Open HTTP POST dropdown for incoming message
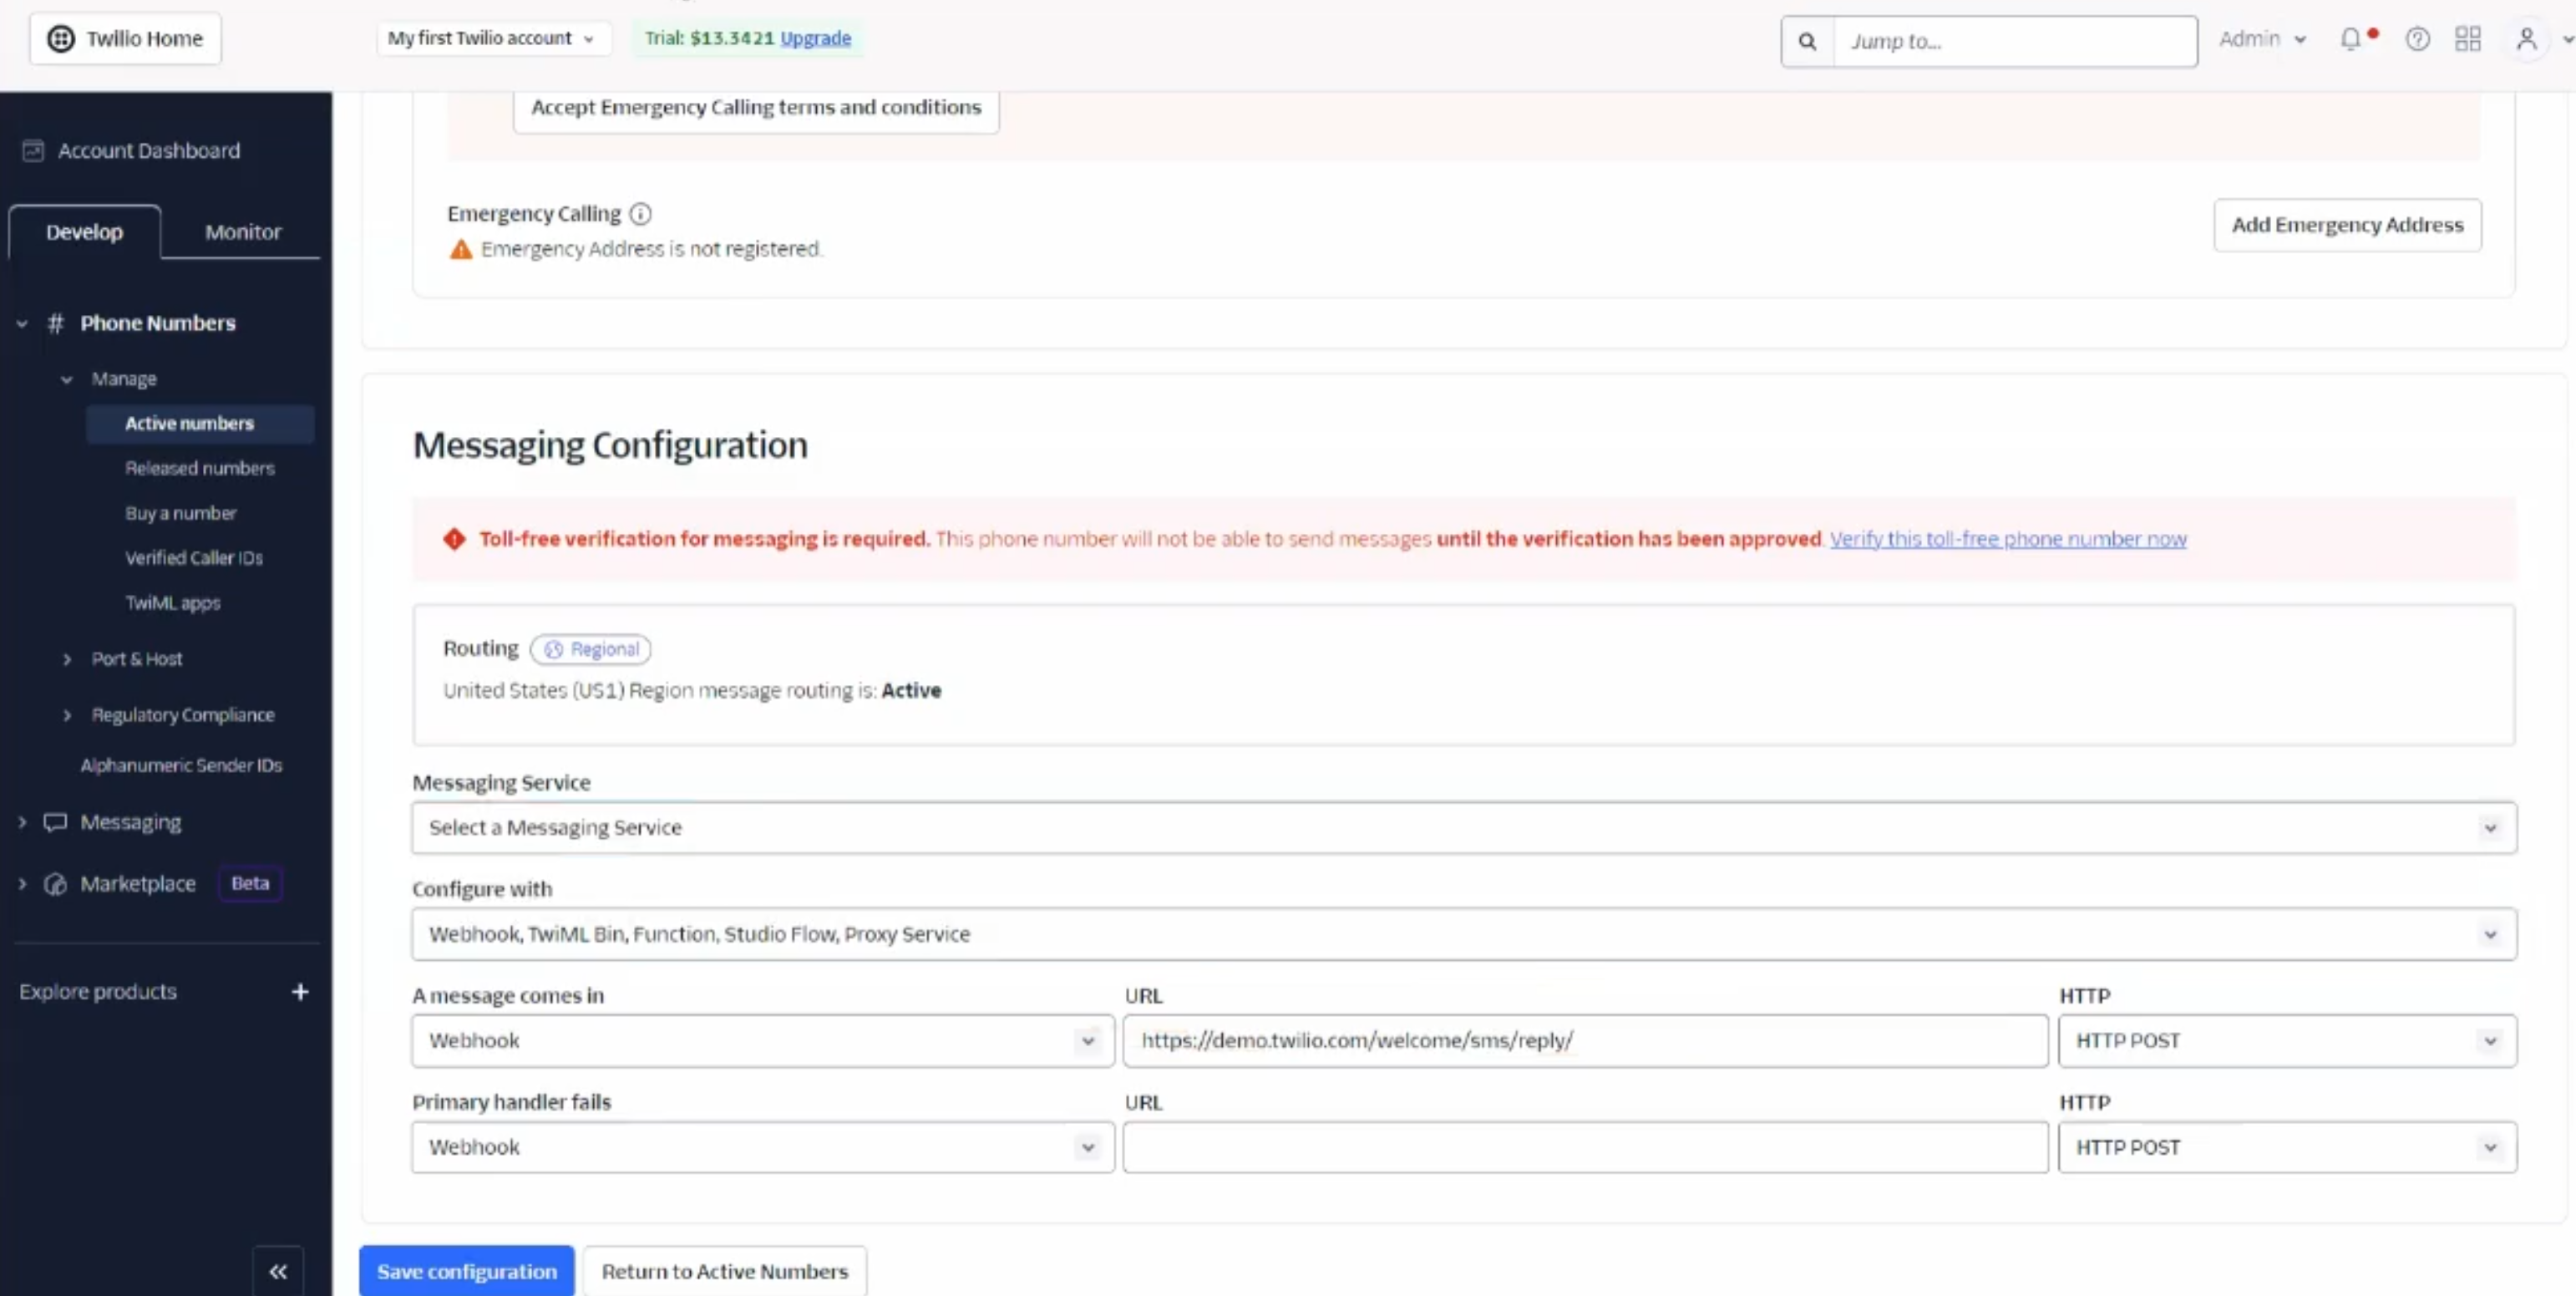 click(x=2287, y=1041)
